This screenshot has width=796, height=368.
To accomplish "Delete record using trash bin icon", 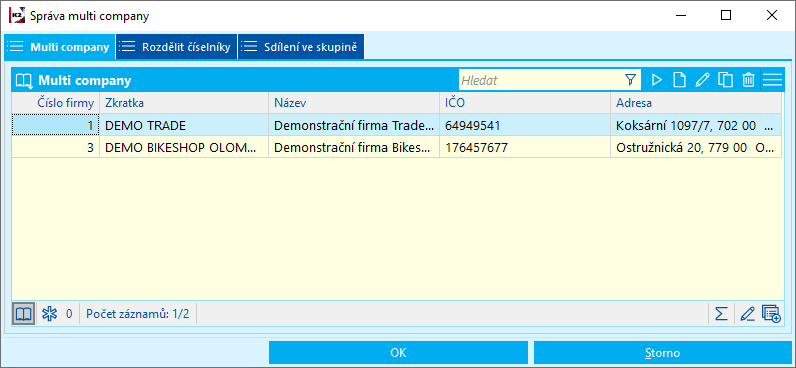I will pos(748,80).
